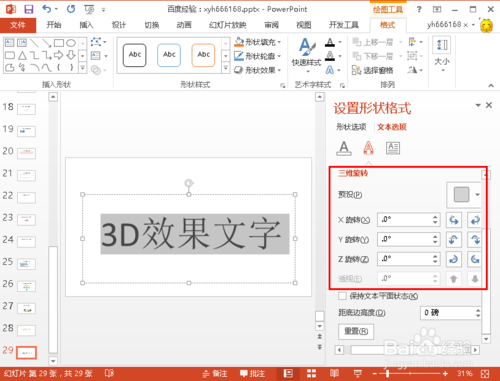Image resolution: width=500 pixels, height=381 pixels.
Task: Select the Oval shape in shapes gallery
Action: (71, 43)
